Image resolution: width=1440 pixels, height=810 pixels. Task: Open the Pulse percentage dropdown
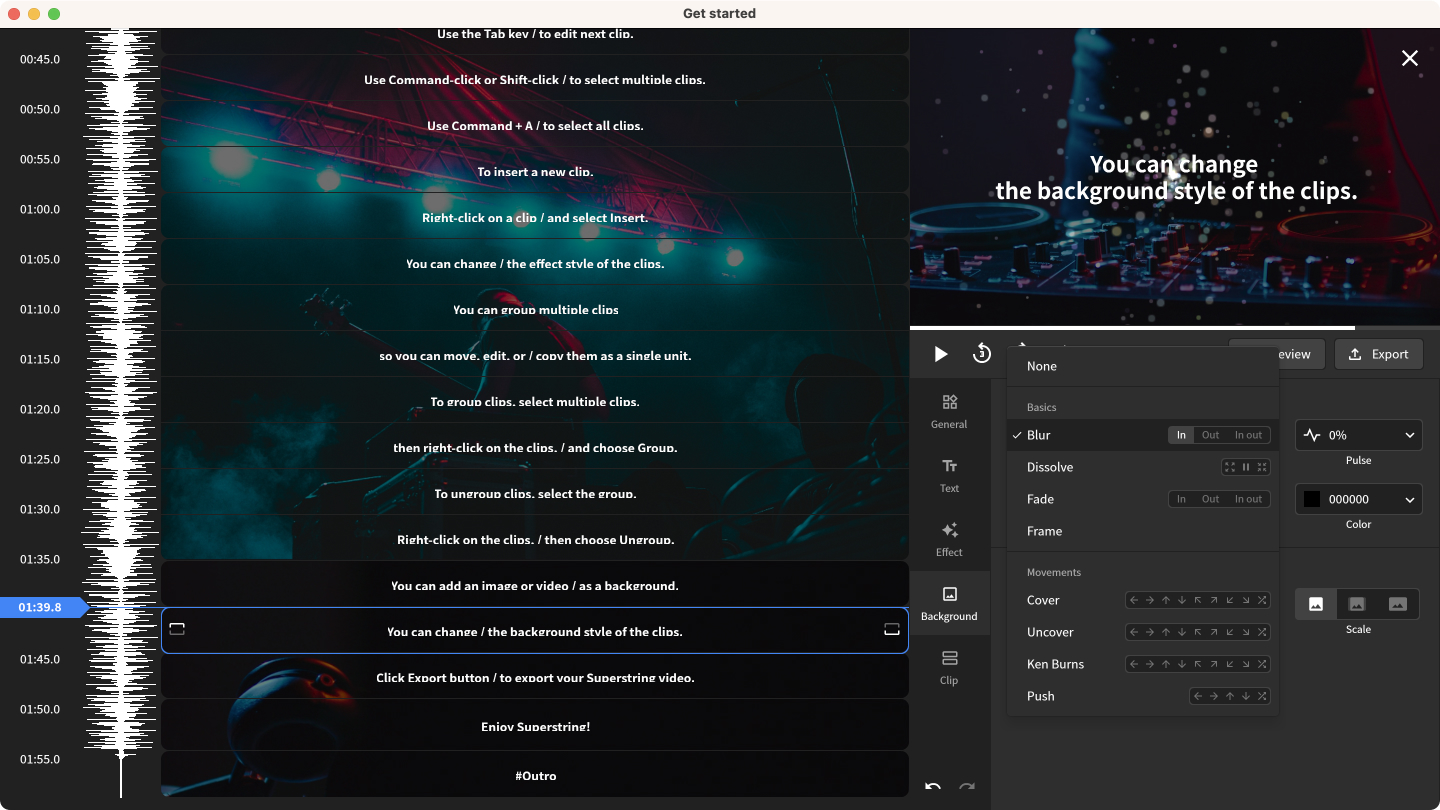pyautogui.click(x=1358, y=435)
